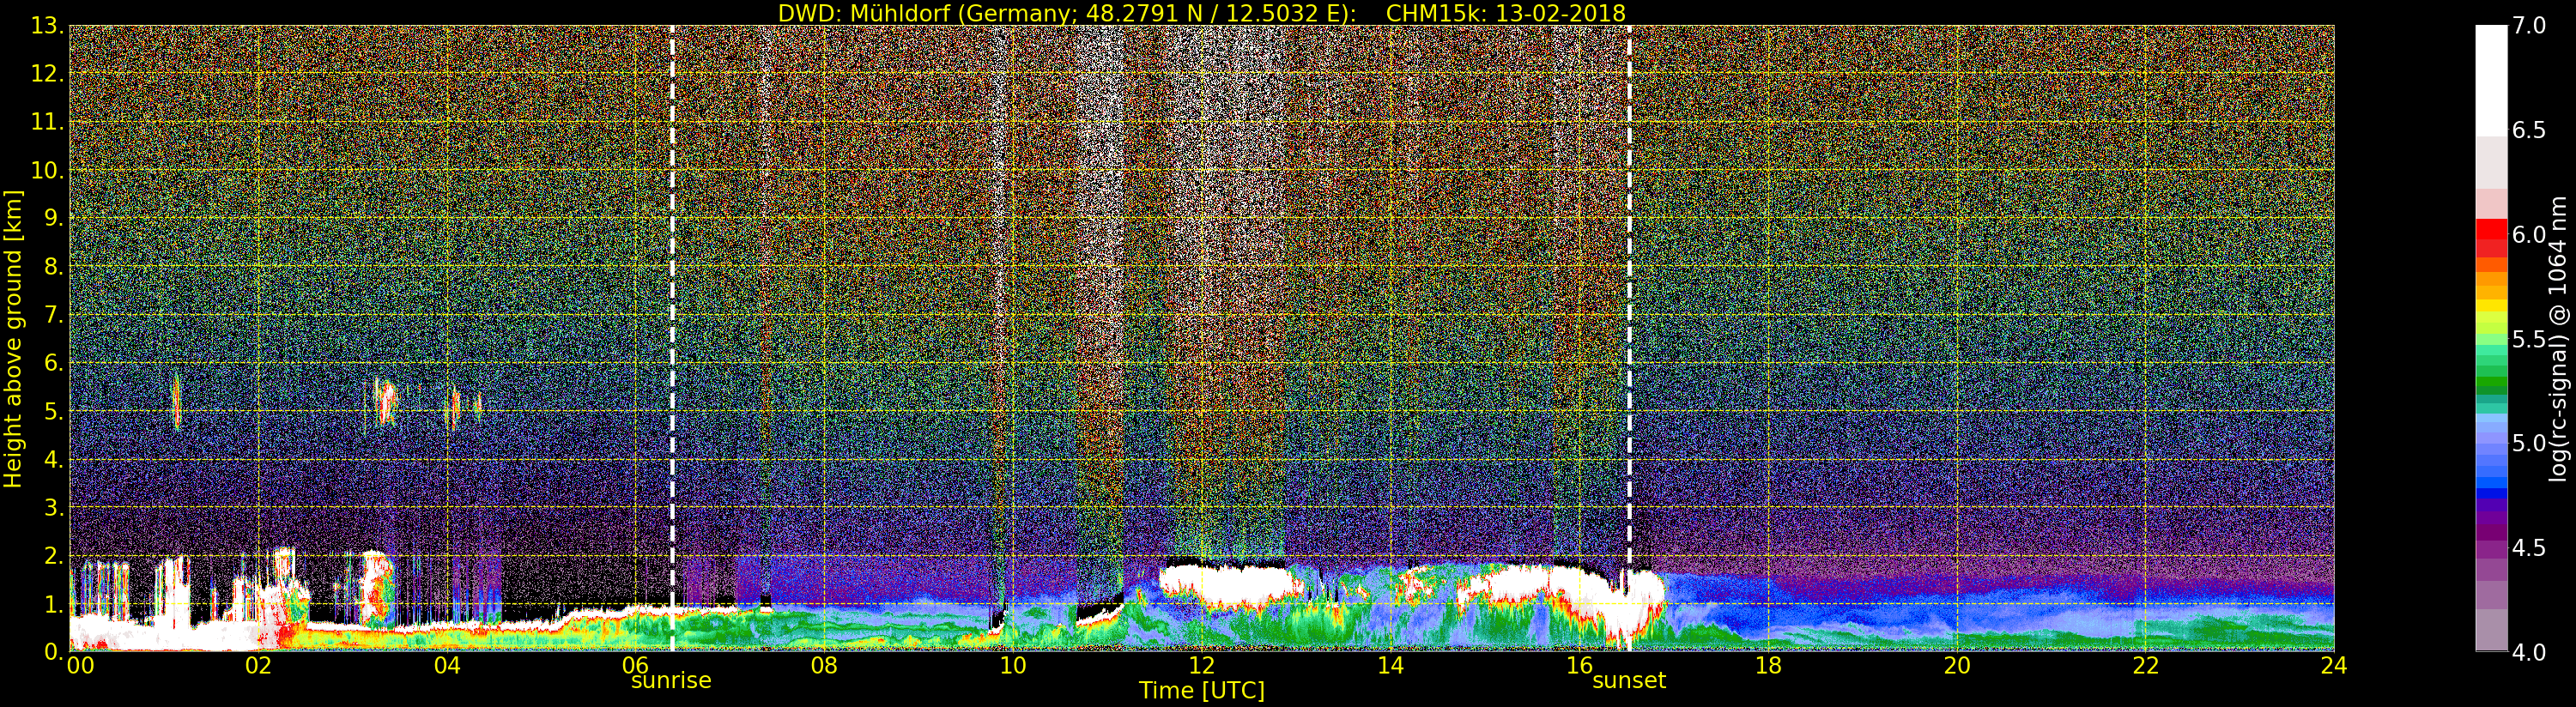Click the 'sunrise' label under the time axis
This screenshot has width=2576, height=707.
671,681
